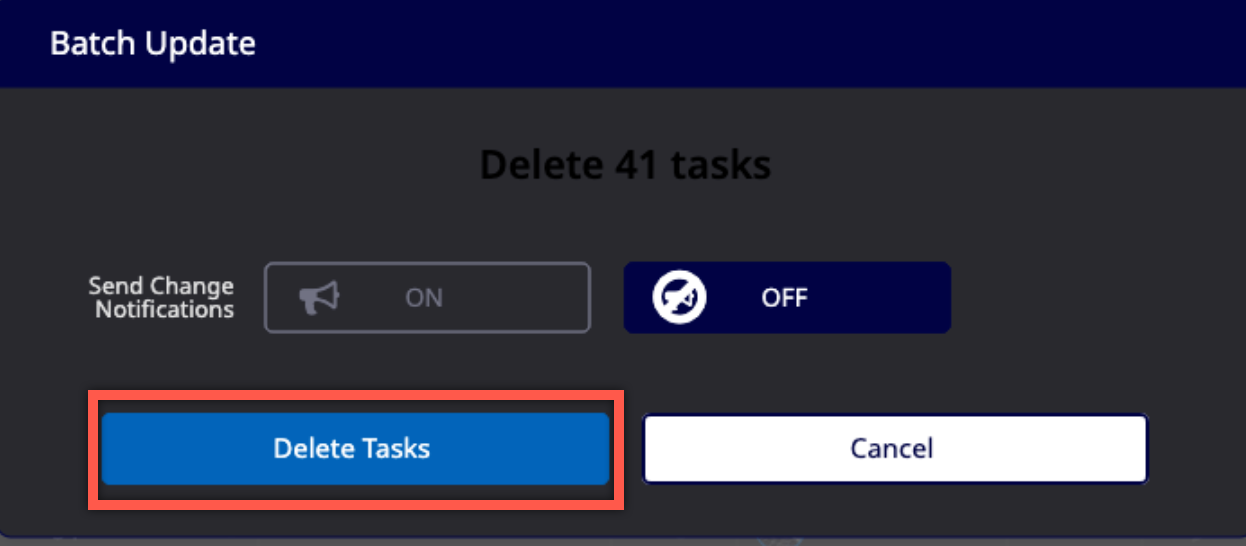The image size is (1246, 546).
Task: Click the Delete Tasks button
Action: click(355, 448)
